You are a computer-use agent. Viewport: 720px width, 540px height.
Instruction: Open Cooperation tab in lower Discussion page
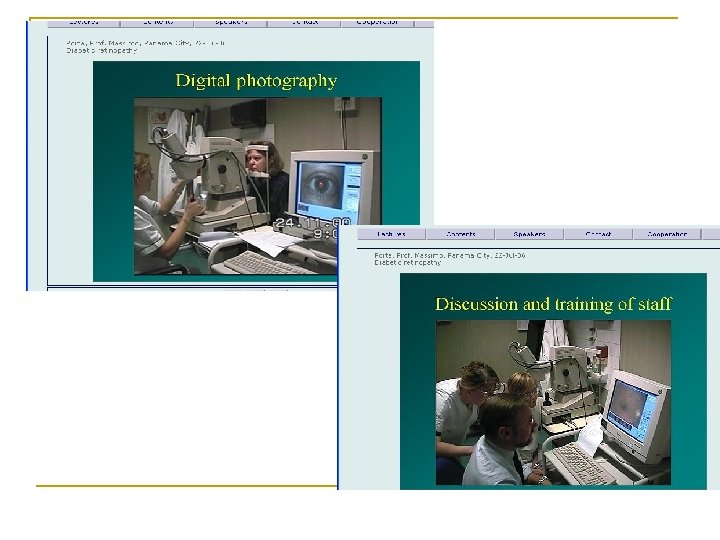point(667,234)
